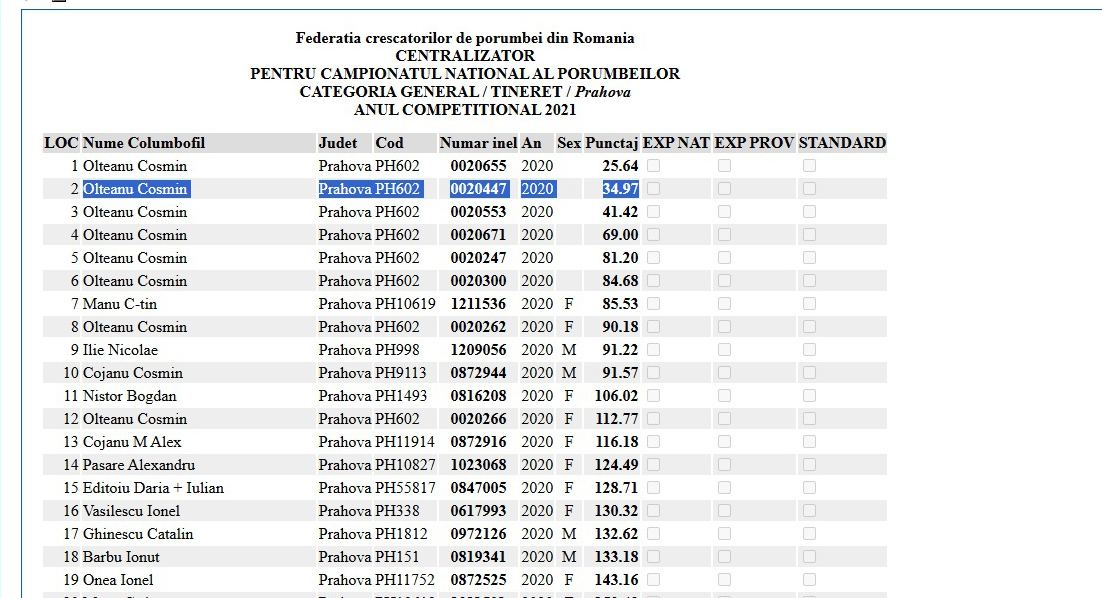The width and height of the screenshot is (1102, 598).
Task: Toggle STANDARD box for Vasilescu Ionel
Action: [x=809, y=511]
